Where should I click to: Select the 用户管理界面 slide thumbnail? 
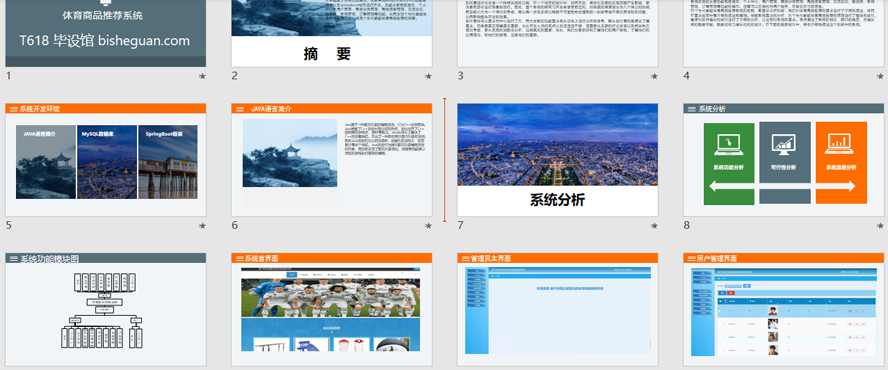click(x=784, y=309)
